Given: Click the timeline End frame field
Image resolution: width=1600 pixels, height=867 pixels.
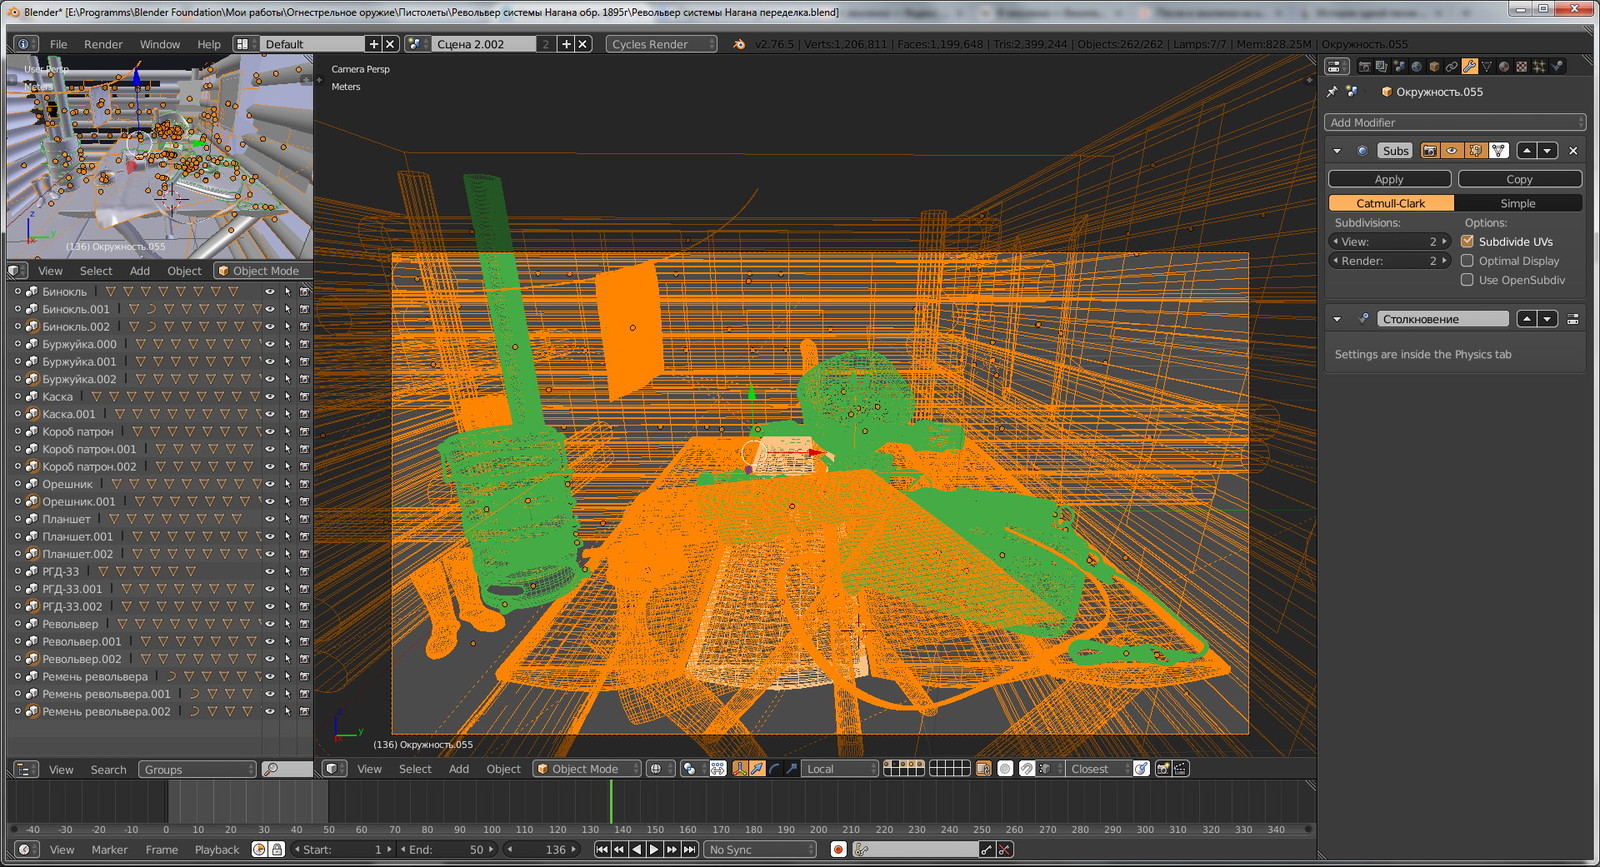Looking at the screenshot, I should pos(447,850).
